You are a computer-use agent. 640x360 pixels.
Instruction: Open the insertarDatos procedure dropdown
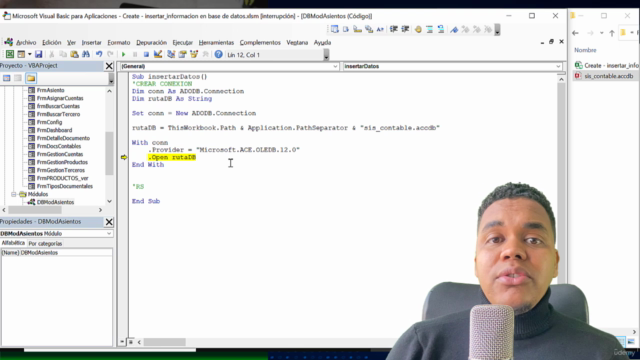point(558,66)
